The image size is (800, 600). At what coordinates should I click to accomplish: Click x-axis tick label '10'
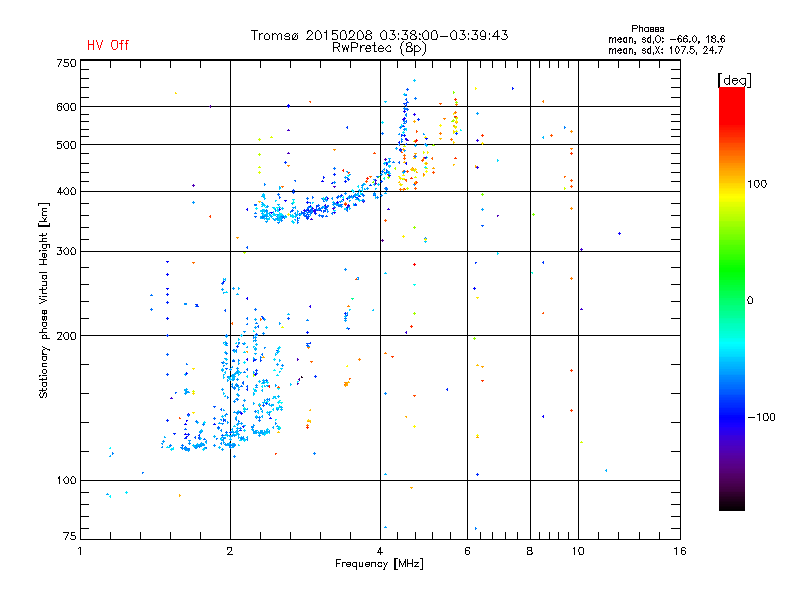578,551
